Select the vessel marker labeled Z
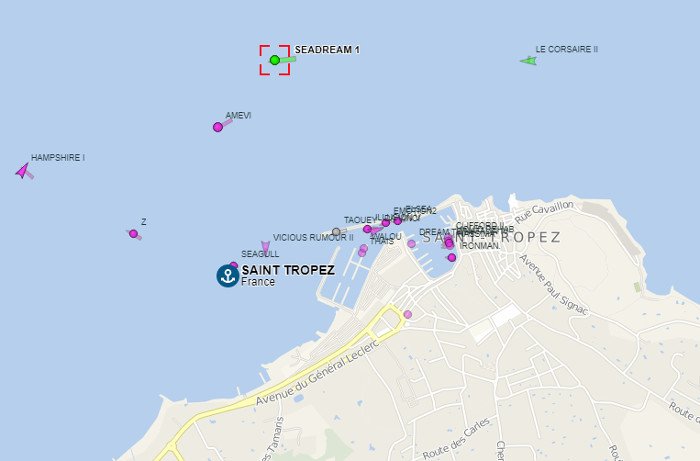This screenshot has height=461, width=700. [x=133, y=233]
